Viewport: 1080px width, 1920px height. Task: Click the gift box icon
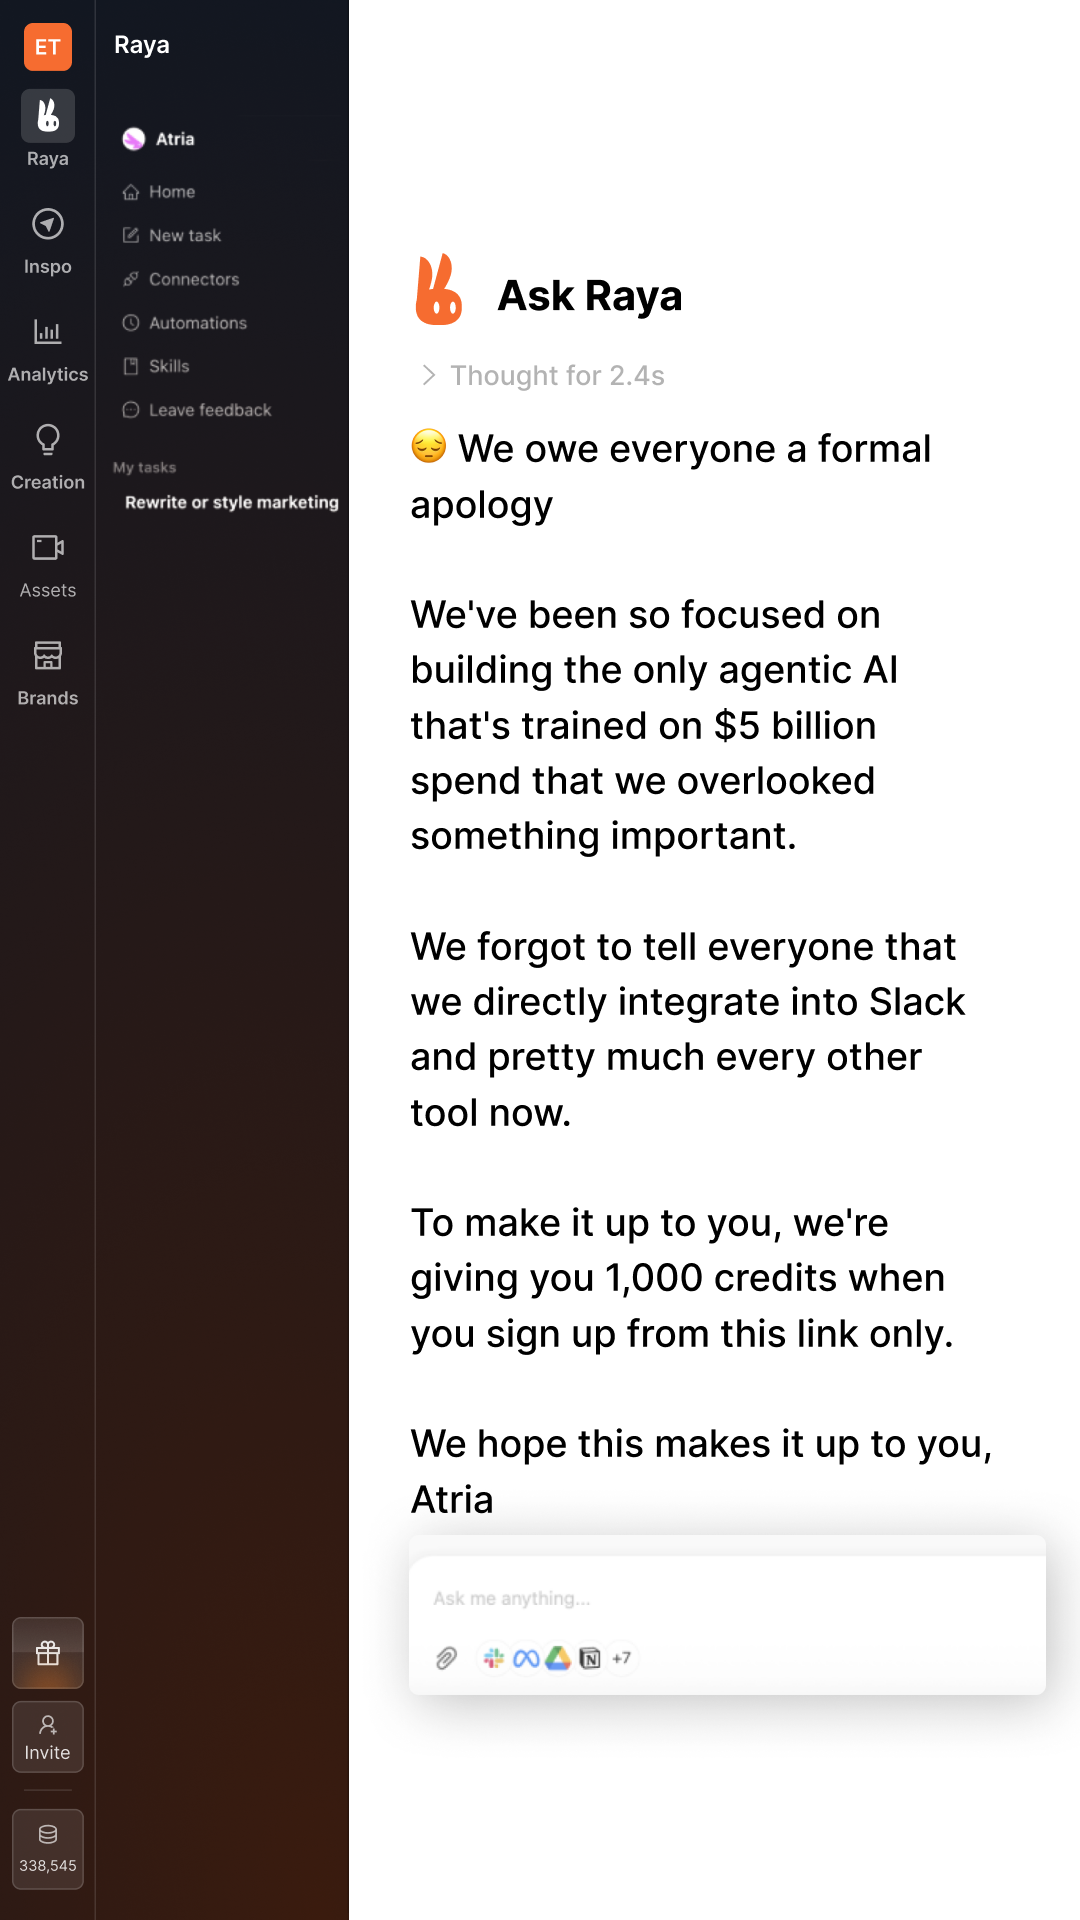[48, 1653]
